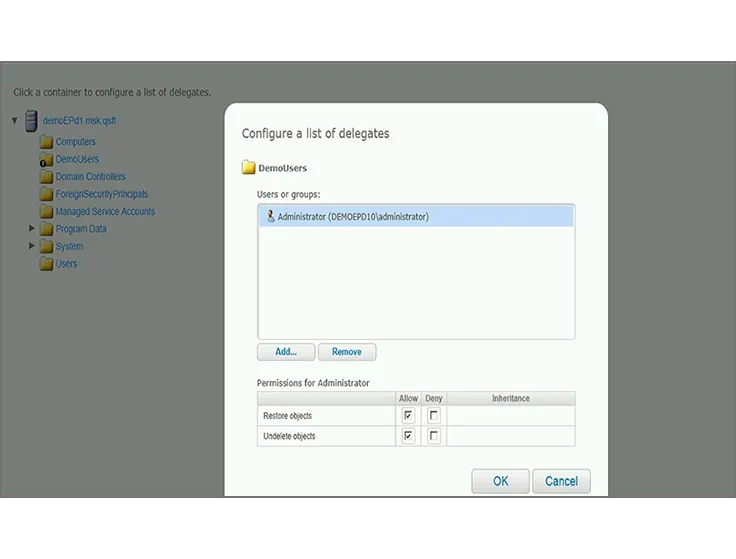Expand the System container

31,245
